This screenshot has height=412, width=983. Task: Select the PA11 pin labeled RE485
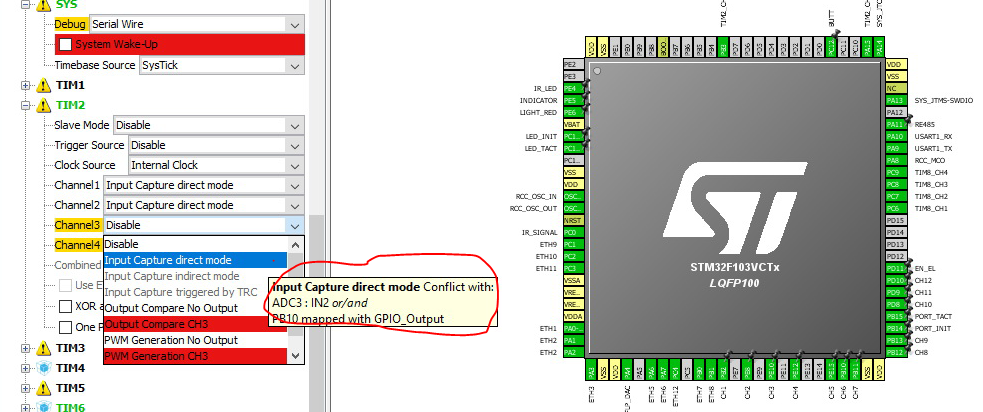pos(895,124)
